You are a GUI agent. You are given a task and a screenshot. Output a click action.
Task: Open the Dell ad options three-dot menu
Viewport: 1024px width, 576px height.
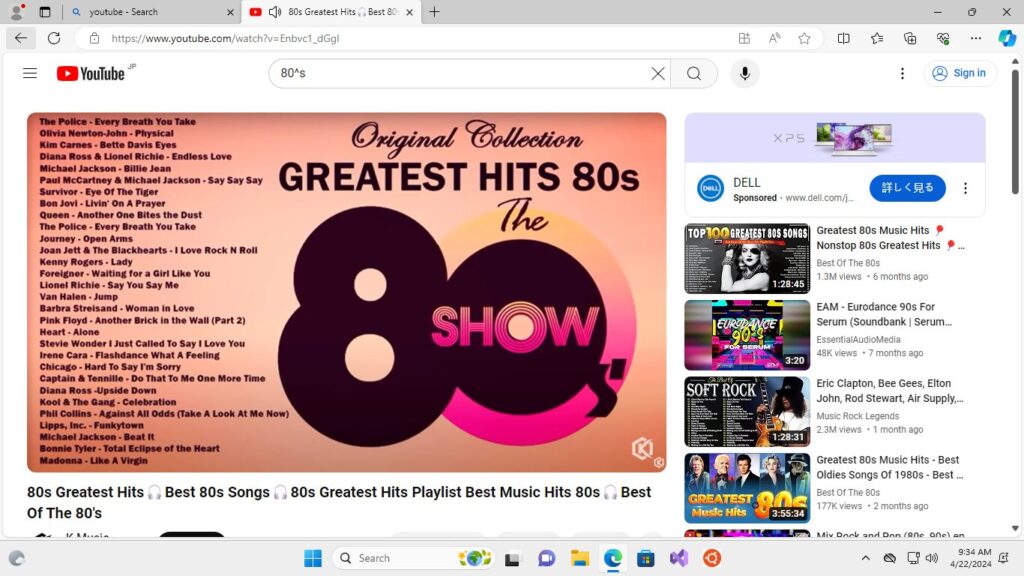tap(965, 188)
